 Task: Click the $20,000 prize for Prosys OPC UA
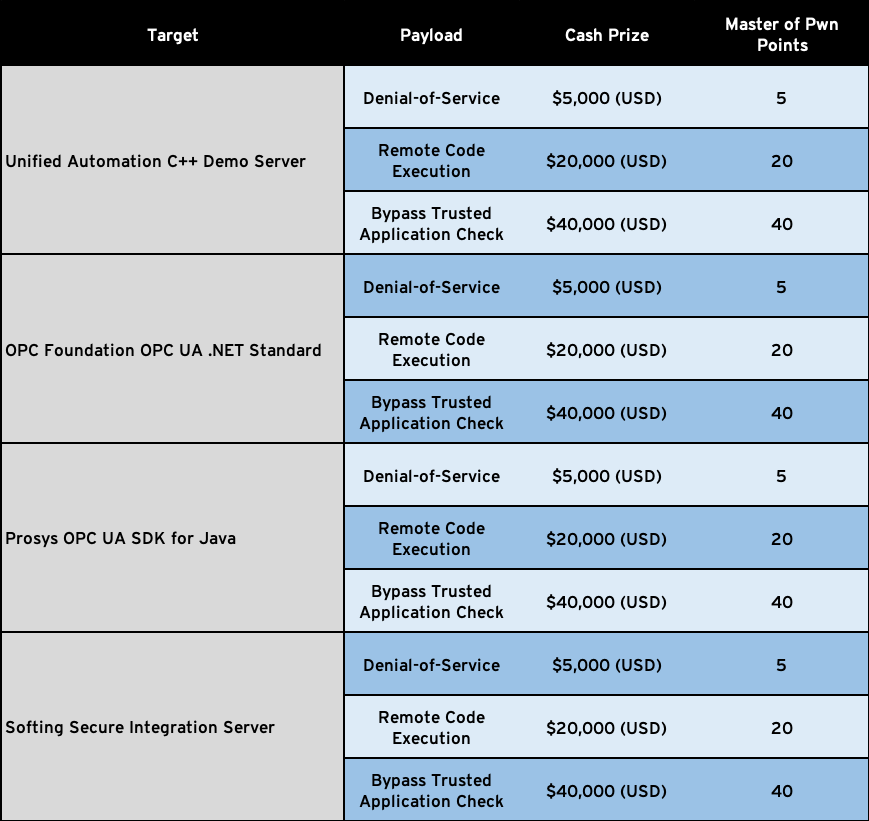(x=606, y=539)
